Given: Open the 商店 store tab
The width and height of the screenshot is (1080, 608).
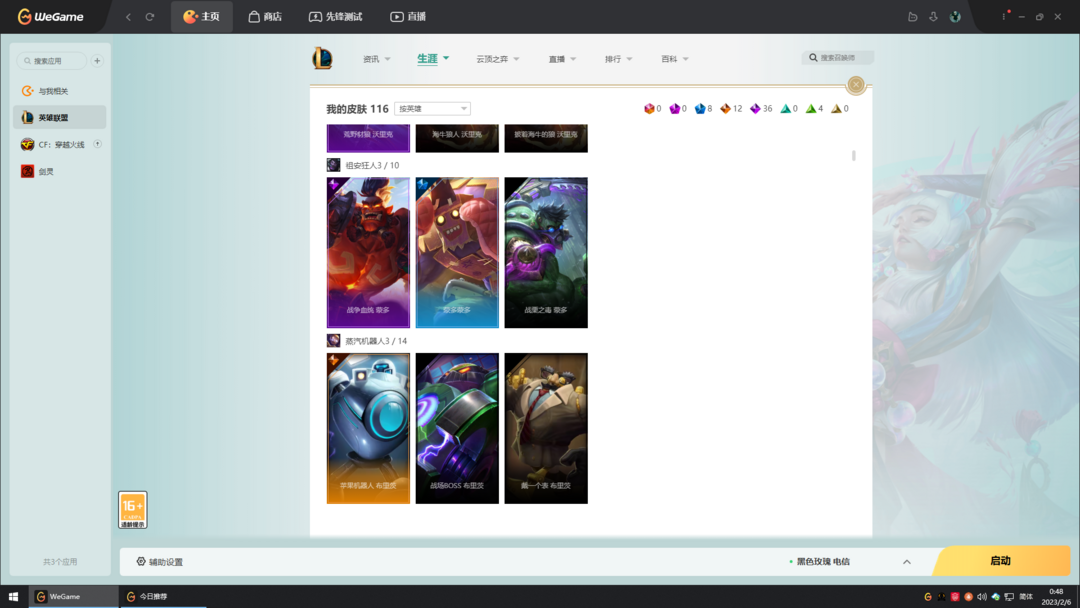Looking at the screenshot, I should pyautogui.click(x=265, y=17).
